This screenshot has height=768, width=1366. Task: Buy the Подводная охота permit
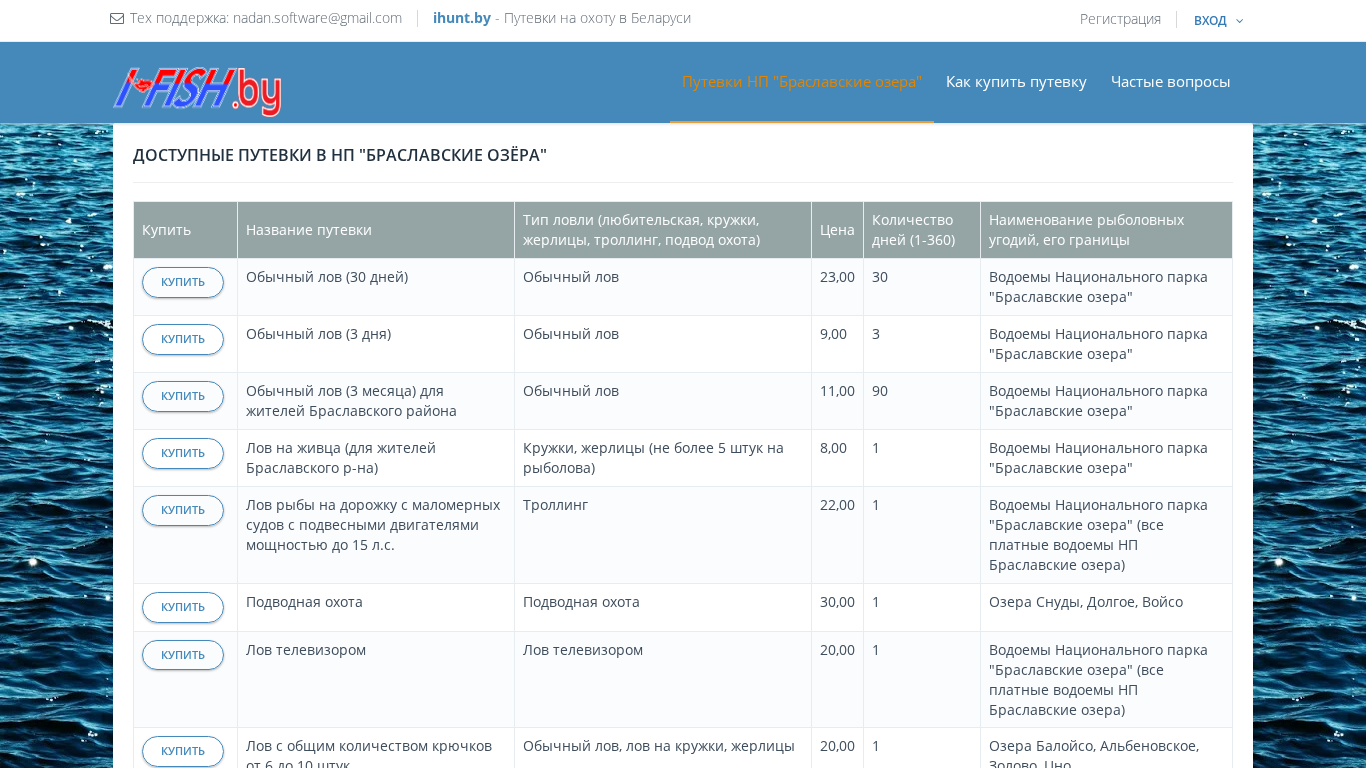point(183,607)
